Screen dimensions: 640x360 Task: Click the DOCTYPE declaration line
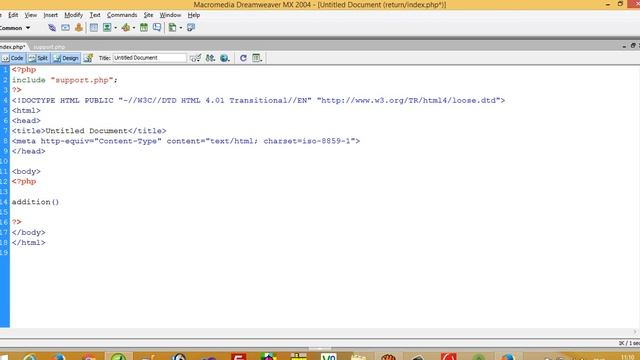pos(258,100)
